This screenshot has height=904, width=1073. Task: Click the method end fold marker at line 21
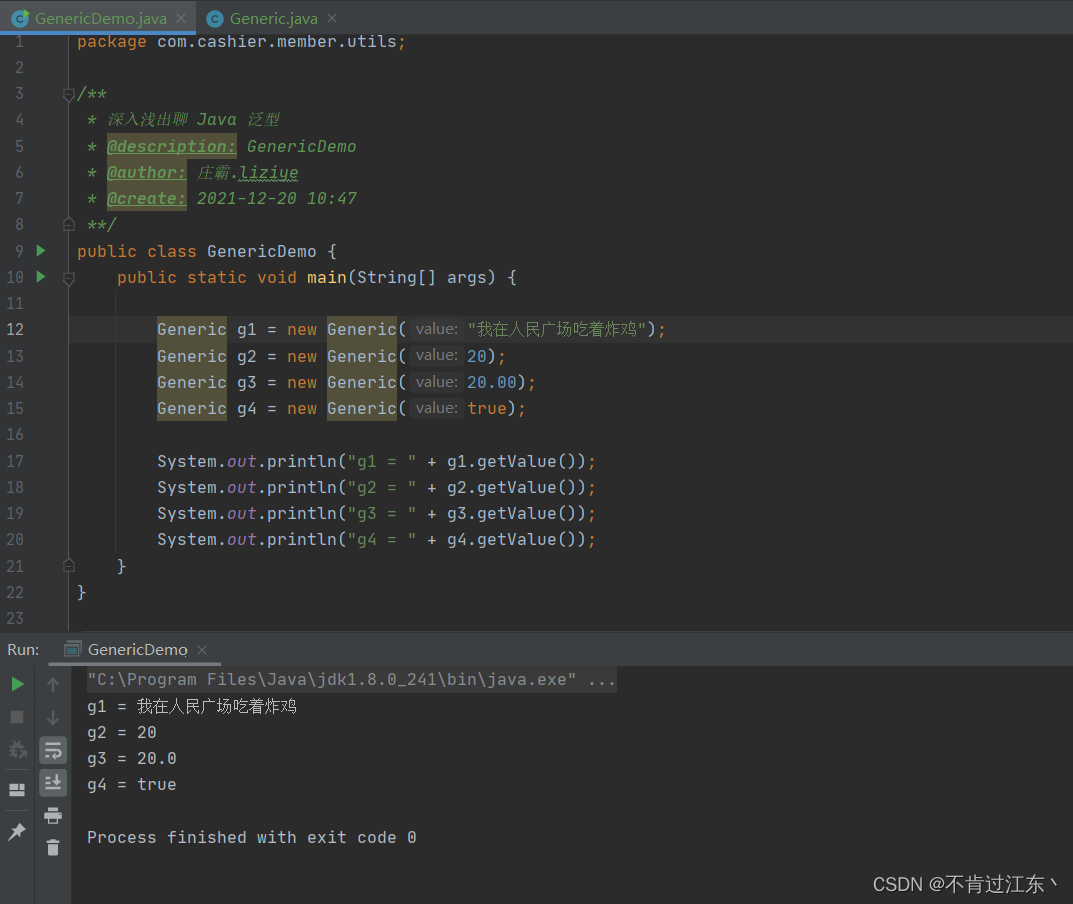pos(68,565)
